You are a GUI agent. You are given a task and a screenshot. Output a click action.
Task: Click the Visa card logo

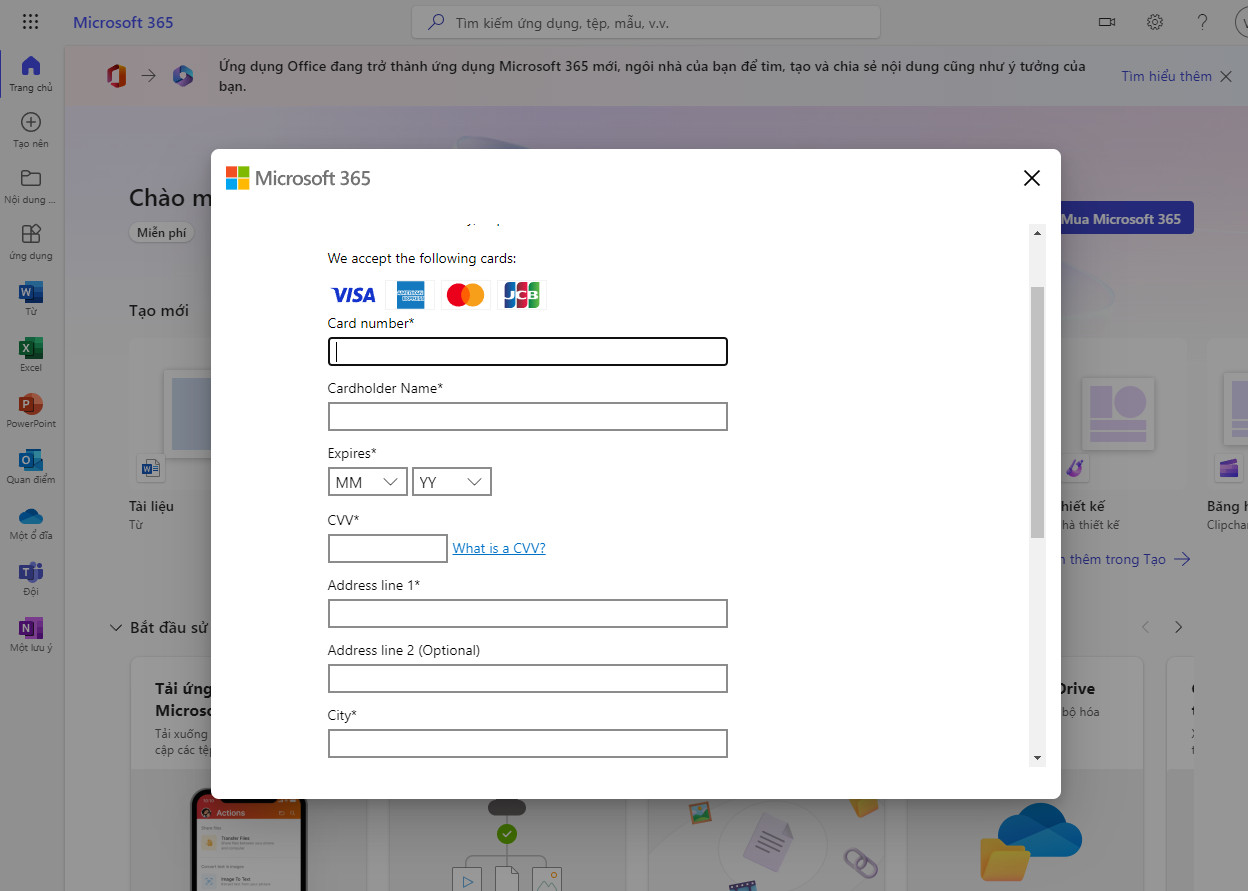[353, 295]
